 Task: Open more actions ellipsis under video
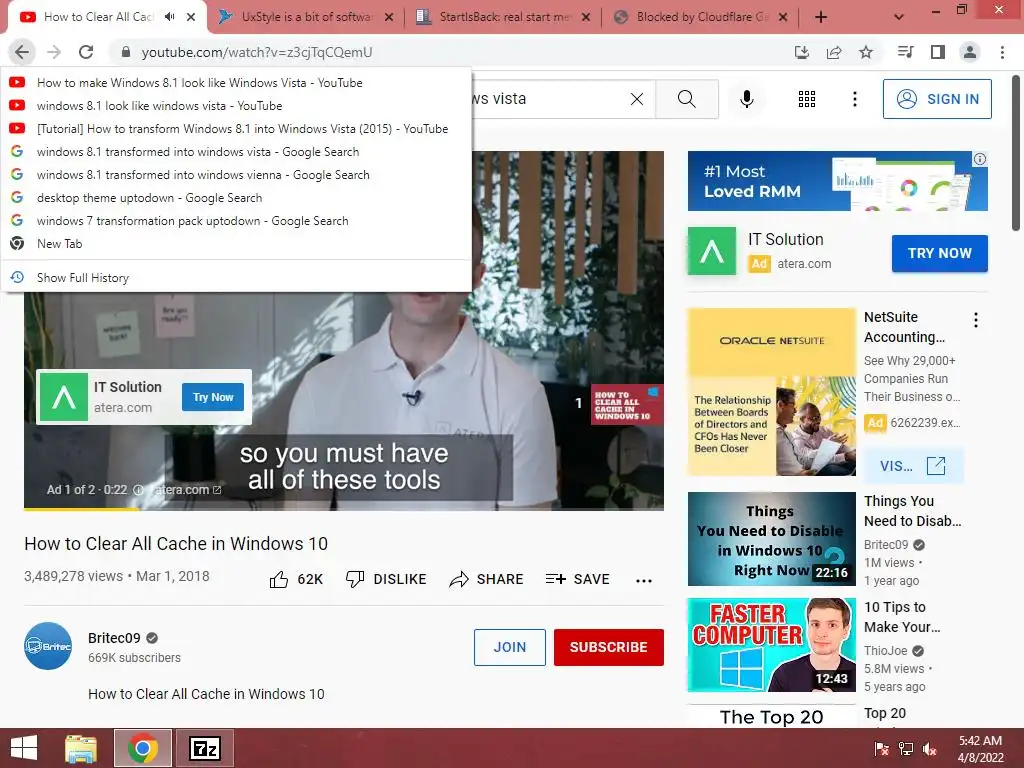click(x=644, y=580)
